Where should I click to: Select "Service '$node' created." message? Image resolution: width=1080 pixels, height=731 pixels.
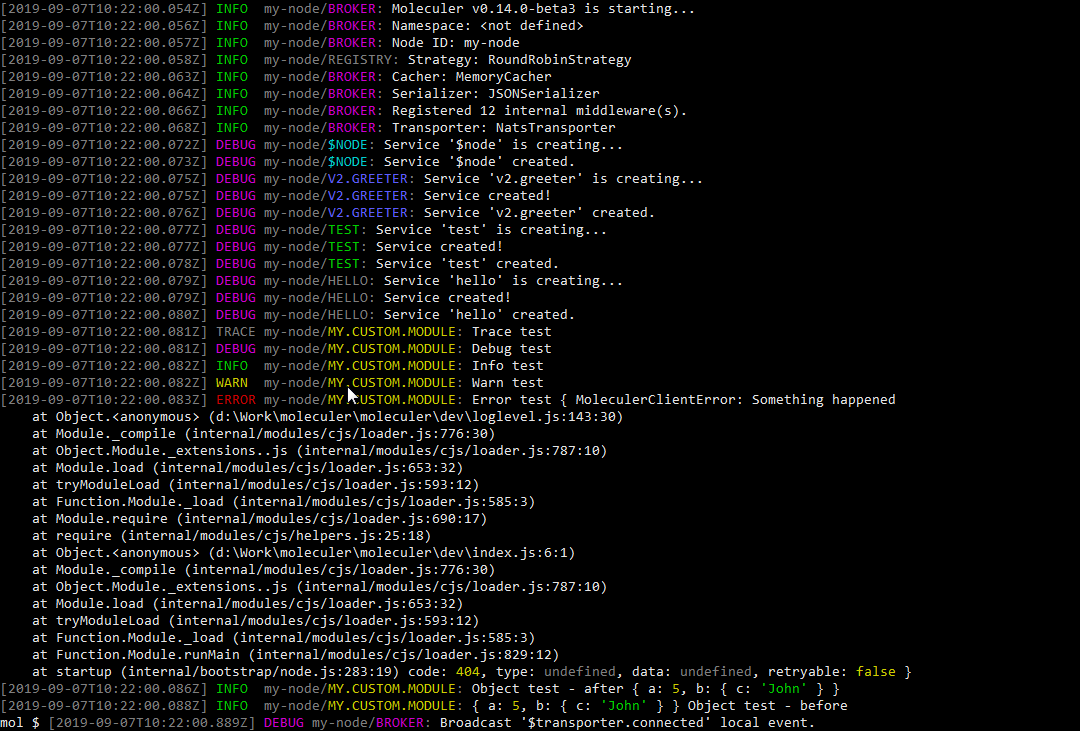479,162
